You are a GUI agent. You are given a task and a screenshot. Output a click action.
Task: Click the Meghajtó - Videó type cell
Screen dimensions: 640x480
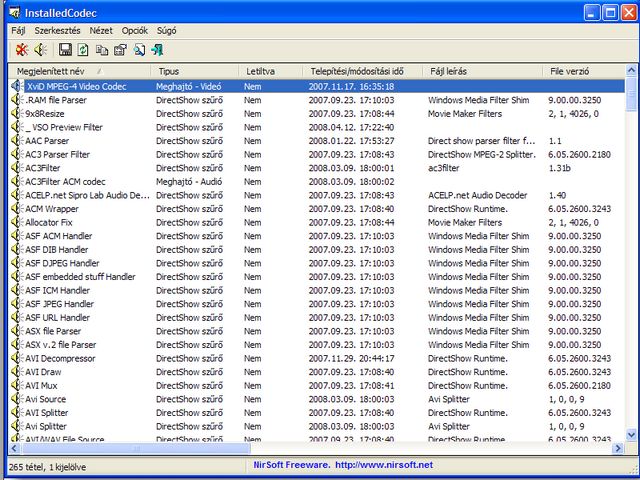[189, 86]
